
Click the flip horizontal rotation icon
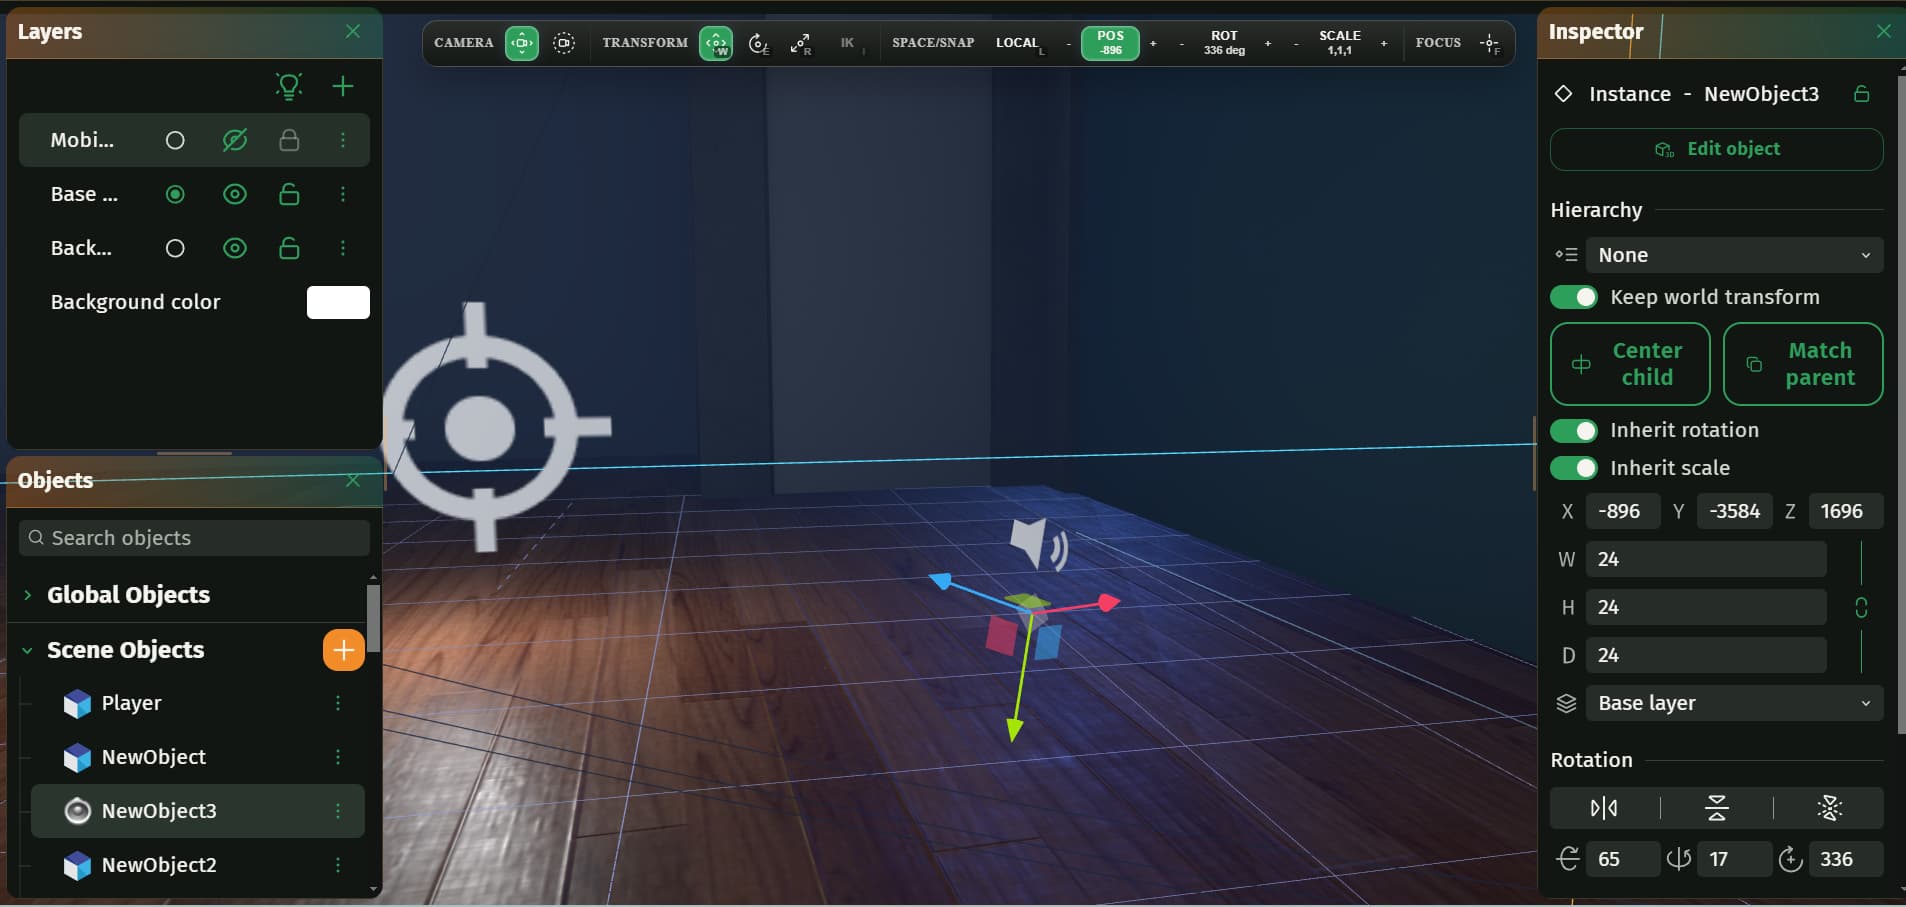1604,808
